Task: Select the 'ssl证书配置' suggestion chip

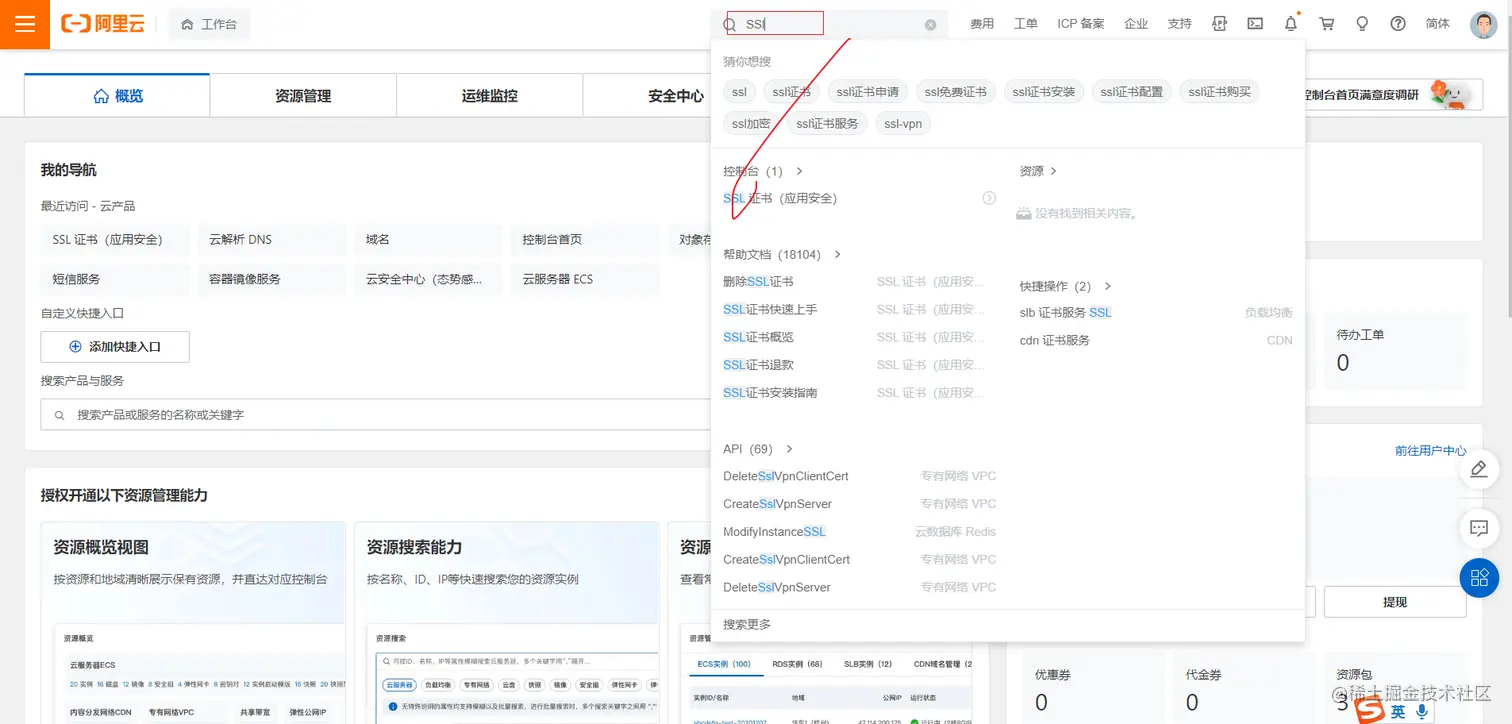Action: tap(1131, 92)
